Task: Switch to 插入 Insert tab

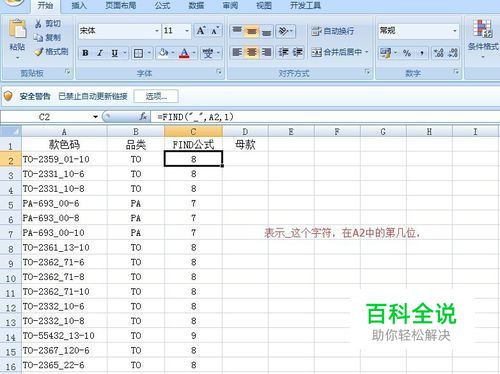Action: [79, 5]
